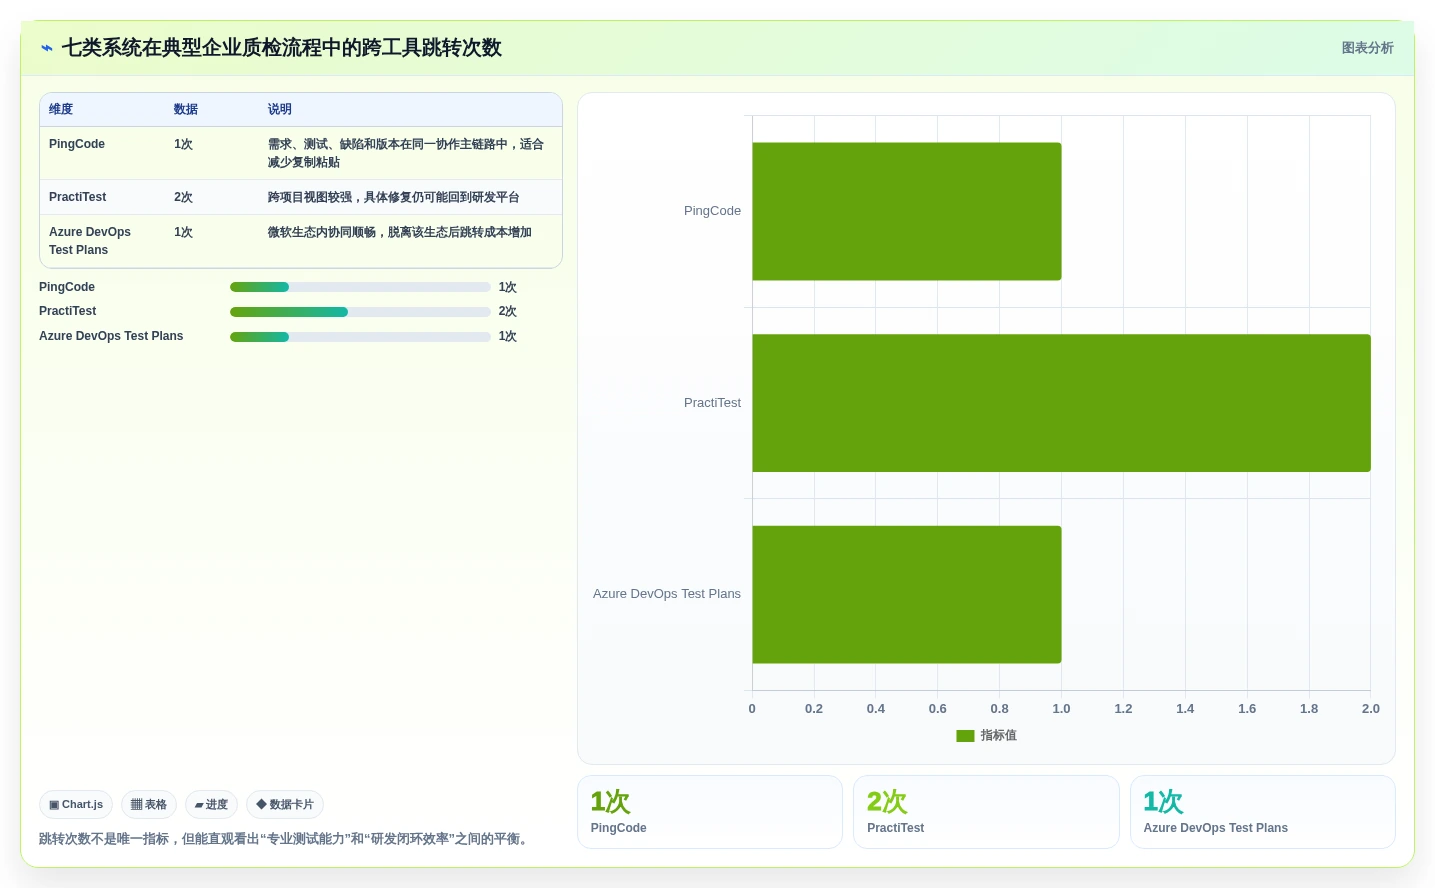Click the PingCode label in the progress list
This screenshot has width=1435, height=888.
coord(67,287)
